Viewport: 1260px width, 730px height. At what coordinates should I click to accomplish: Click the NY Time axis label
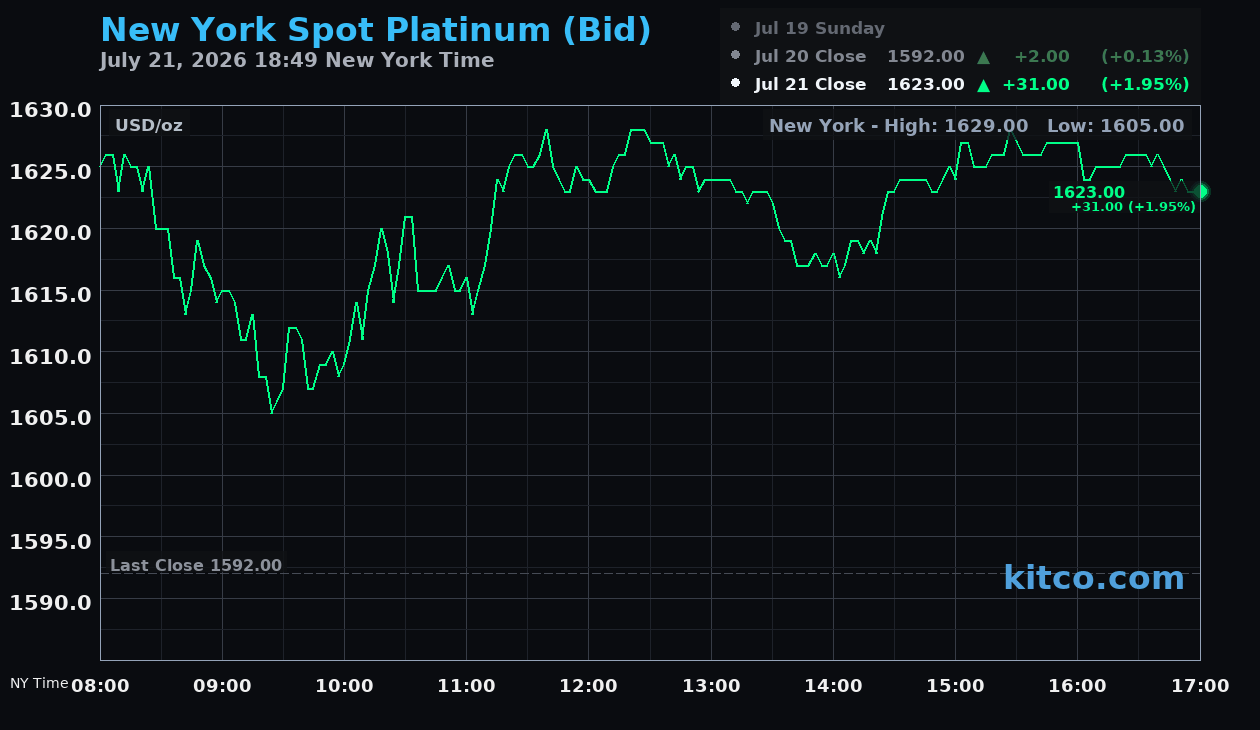pos(39,683)
